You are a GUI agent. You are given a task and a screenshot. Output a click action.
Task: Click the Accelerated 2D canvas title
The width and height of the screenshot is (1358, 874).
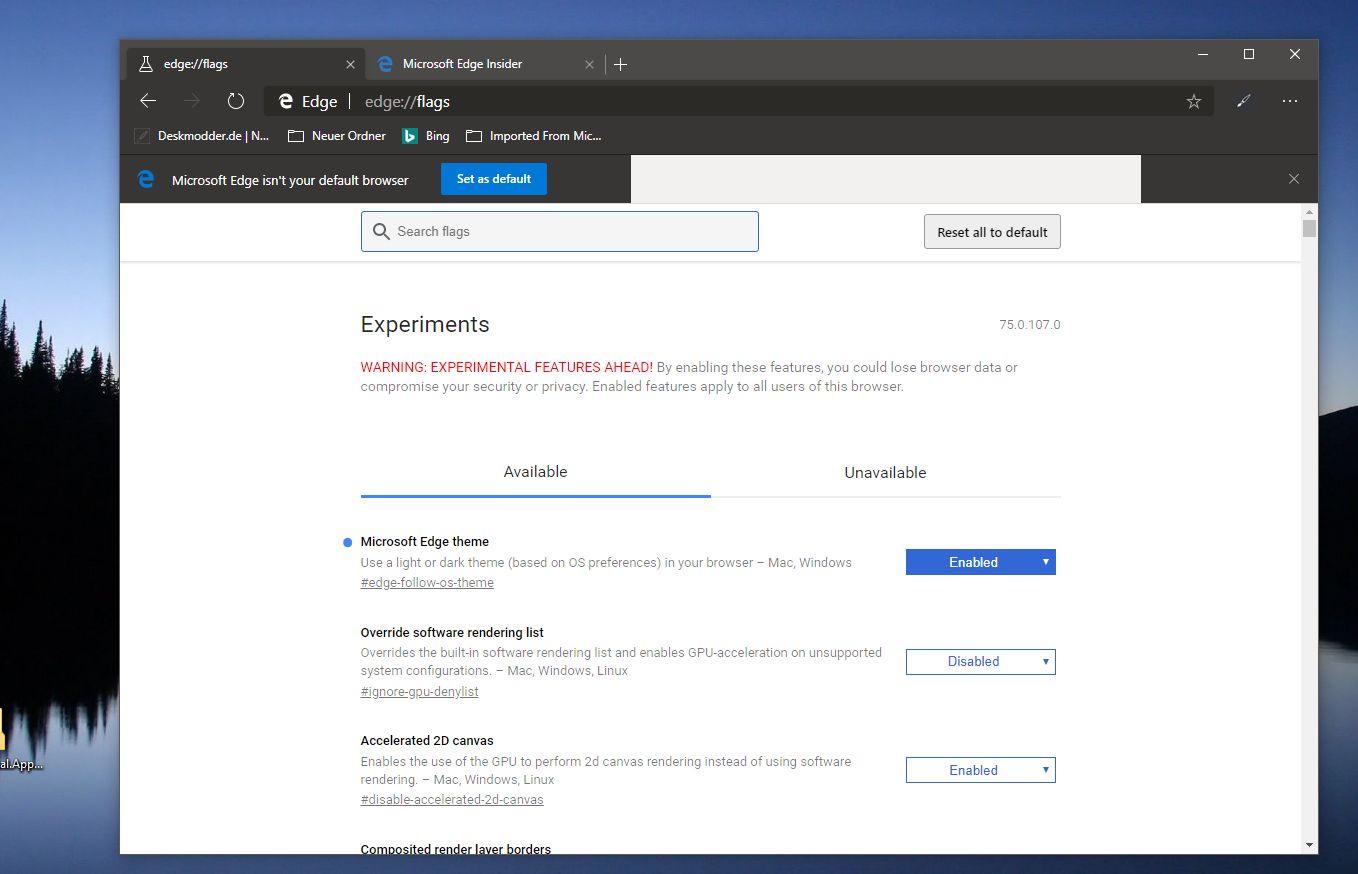tap(427, 741)
